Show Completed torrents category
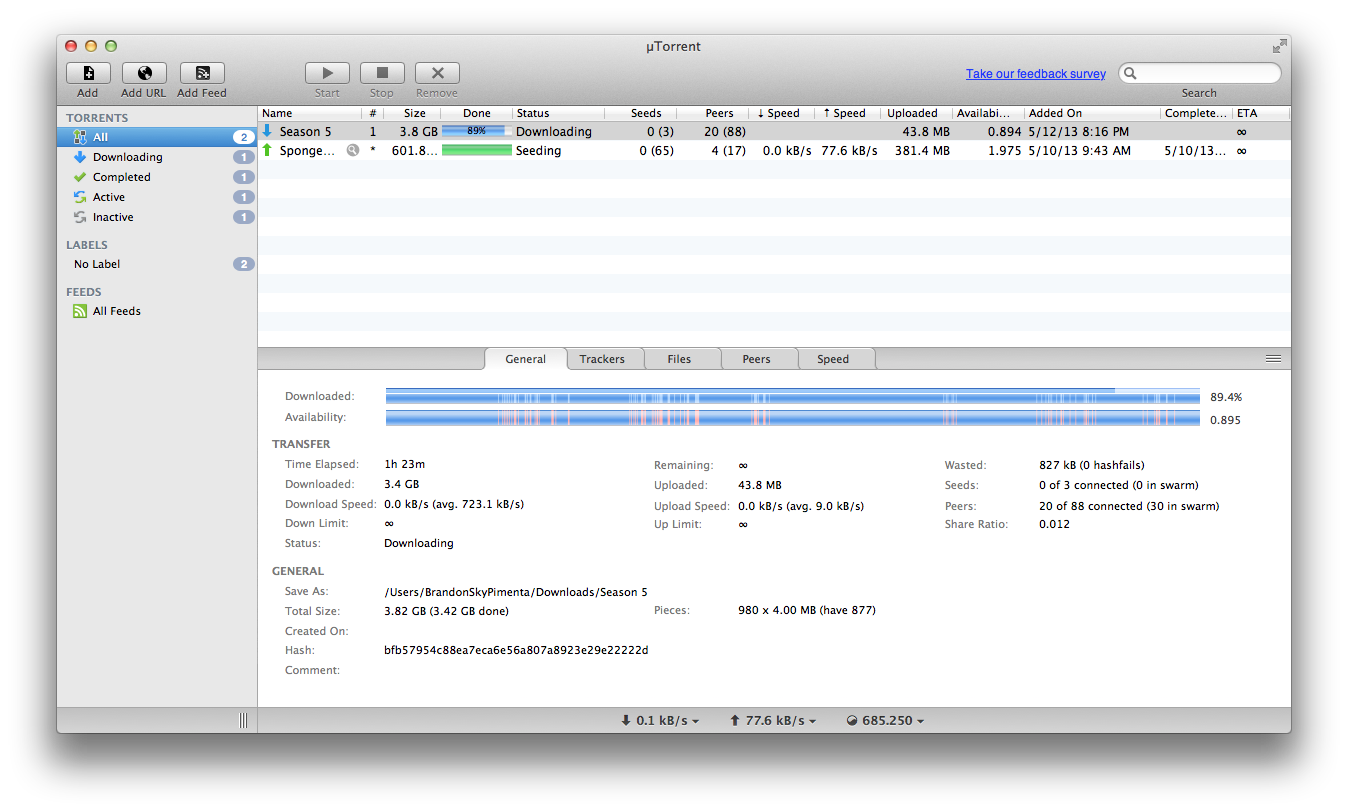The image size is (1348, 812). pos(157,177)
